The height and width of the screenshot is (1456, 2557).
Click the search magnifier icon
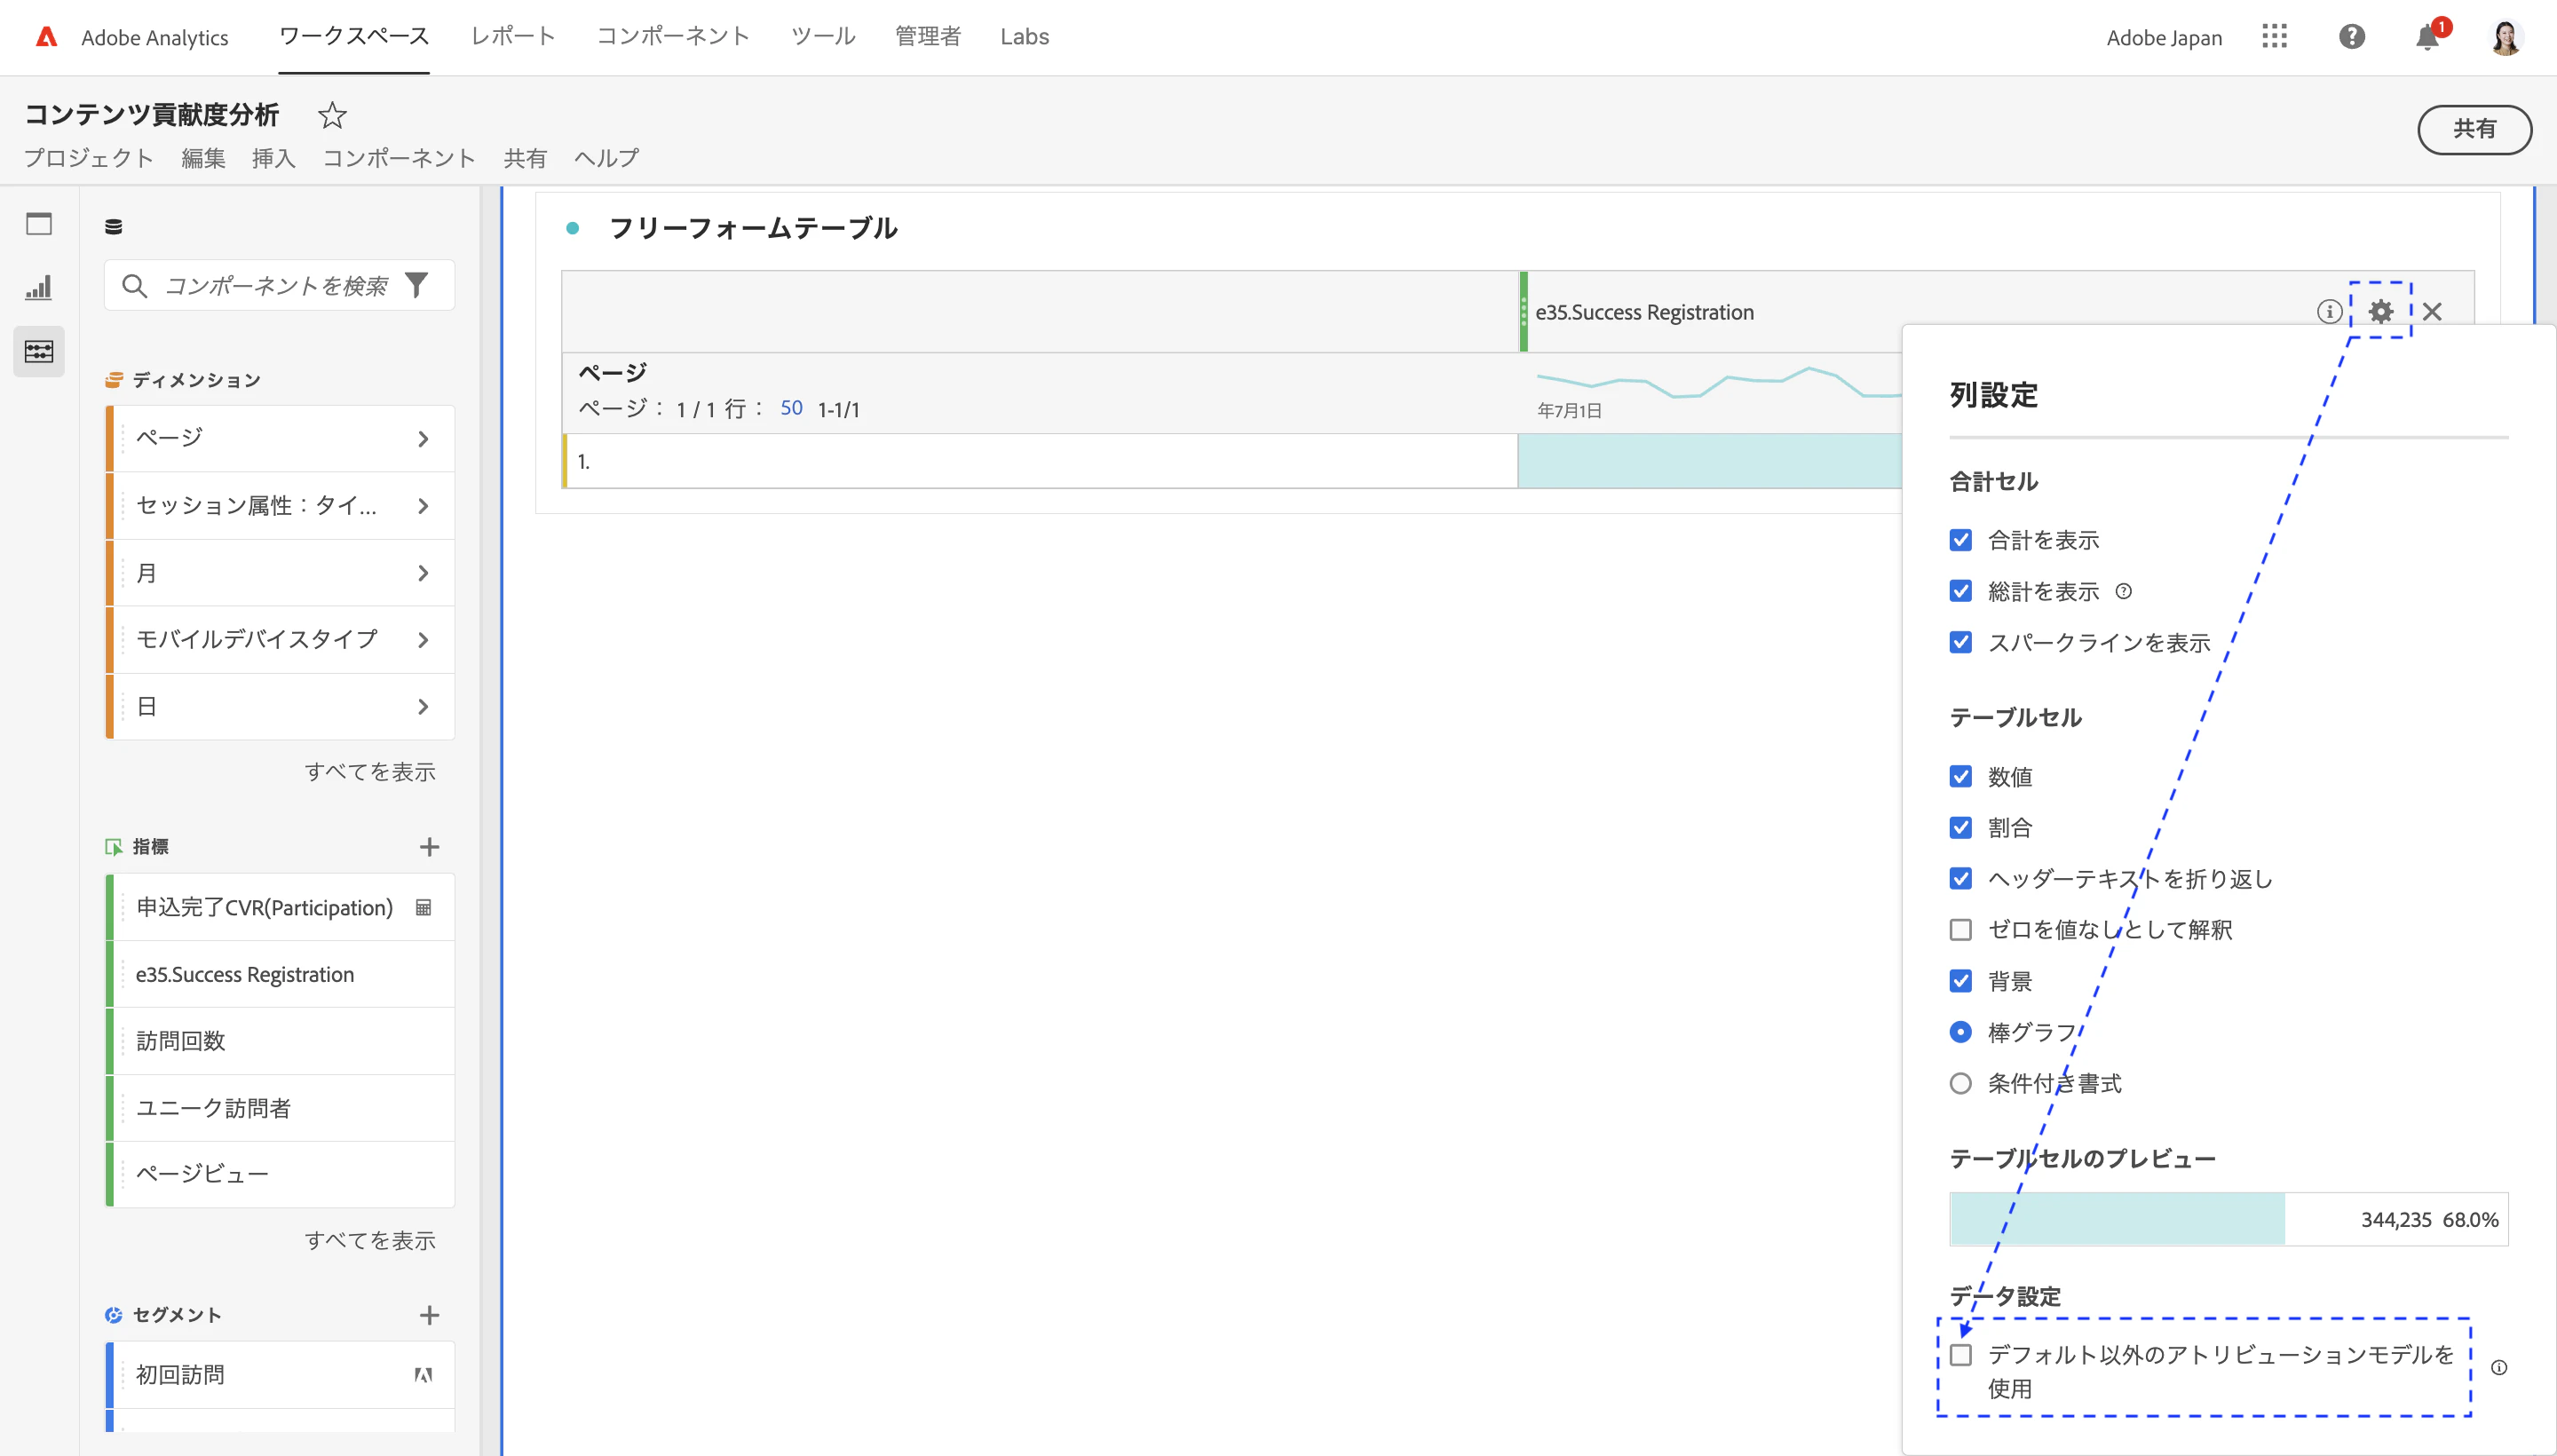pos(135,286)
